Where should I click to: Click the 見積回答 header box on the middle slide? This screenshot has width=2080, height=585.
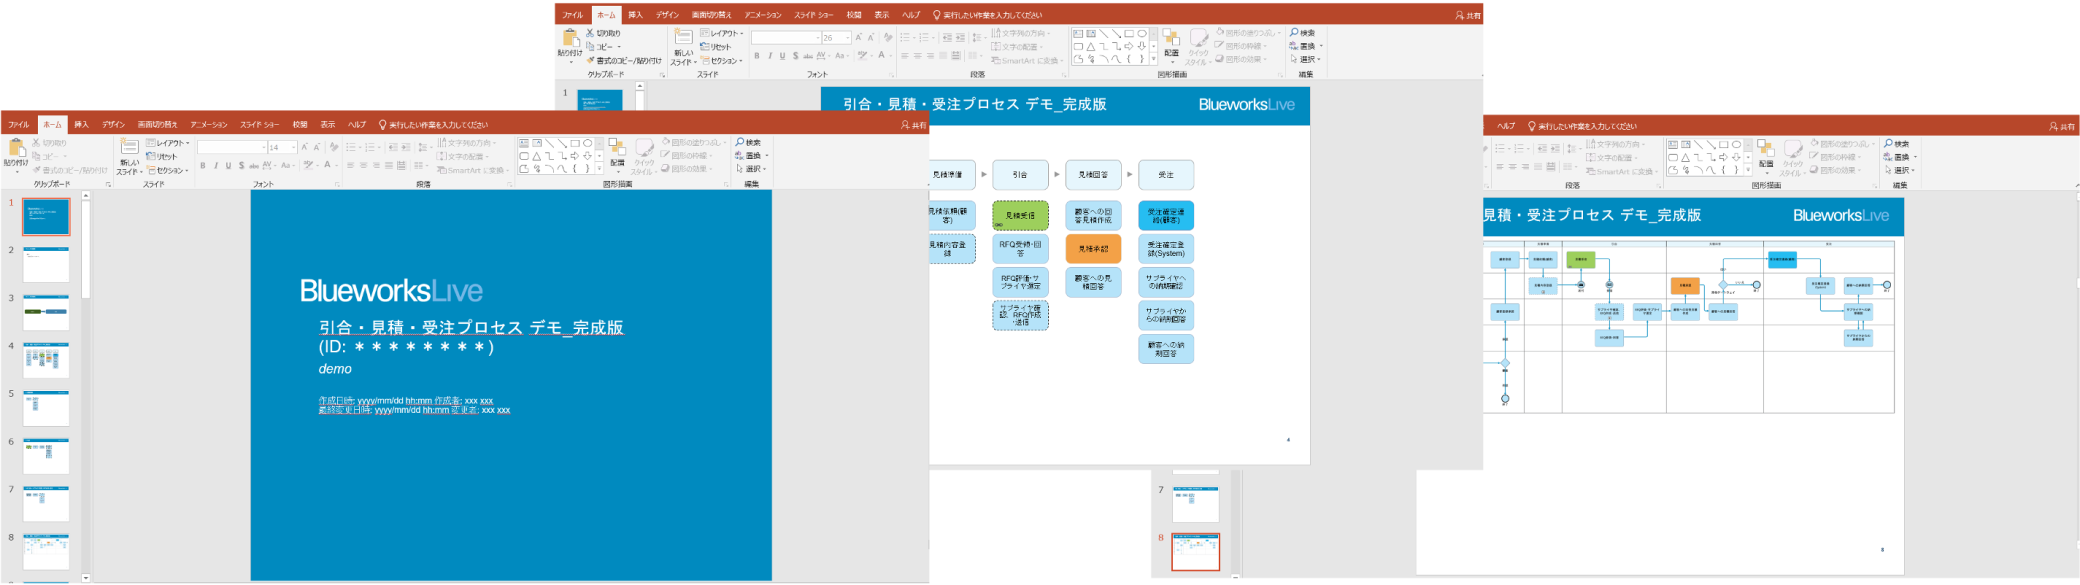pyautogui.click(x=1093, y=174)
